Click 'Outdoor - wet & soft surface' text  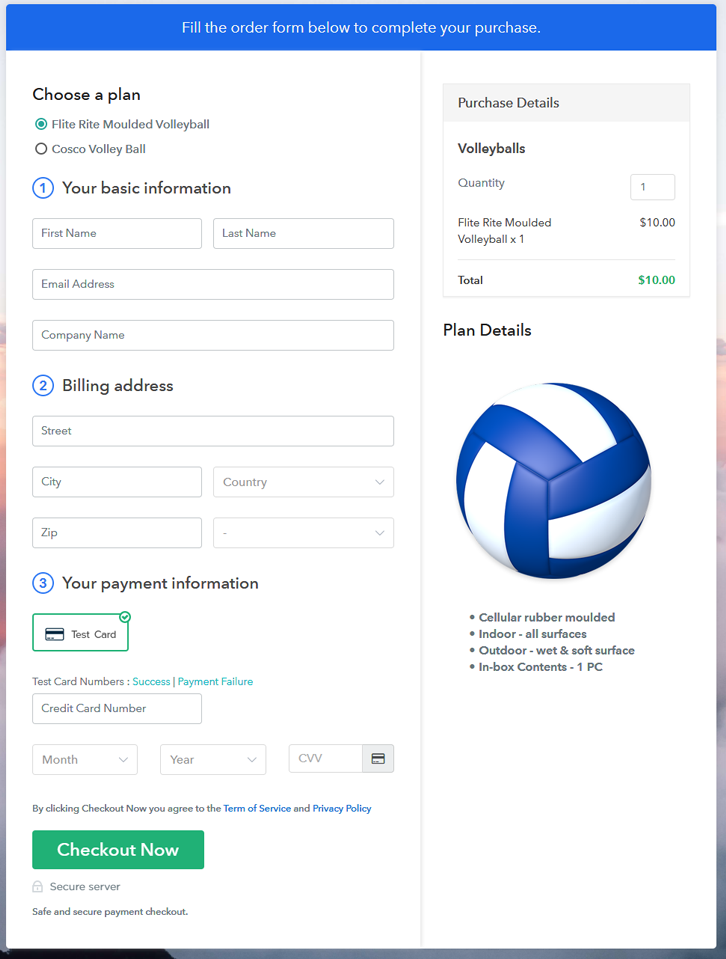pyautogui.click(x=557, y=650)
